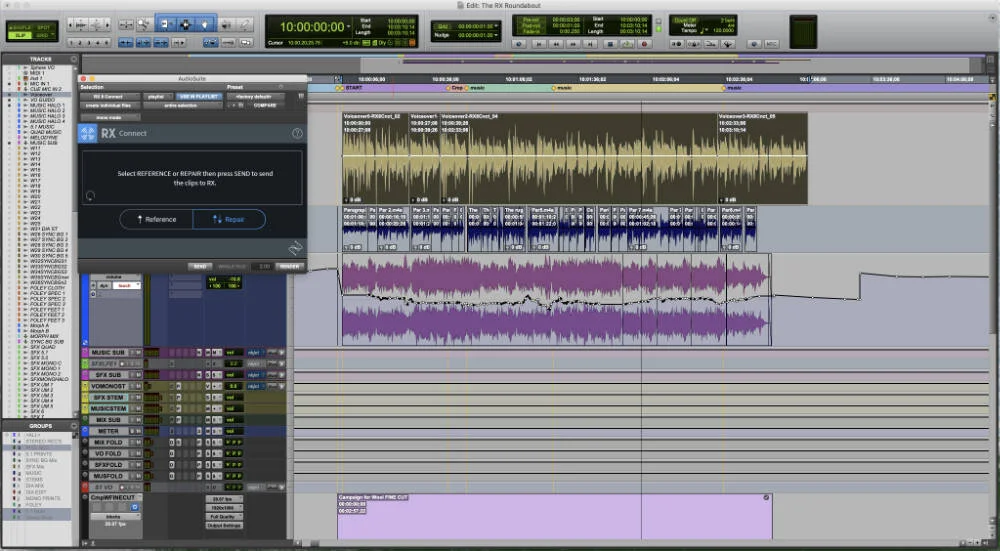1000x551 pixels.
Task: Click the METER track name
Action: pyautogui.click(x=108, y=431)
